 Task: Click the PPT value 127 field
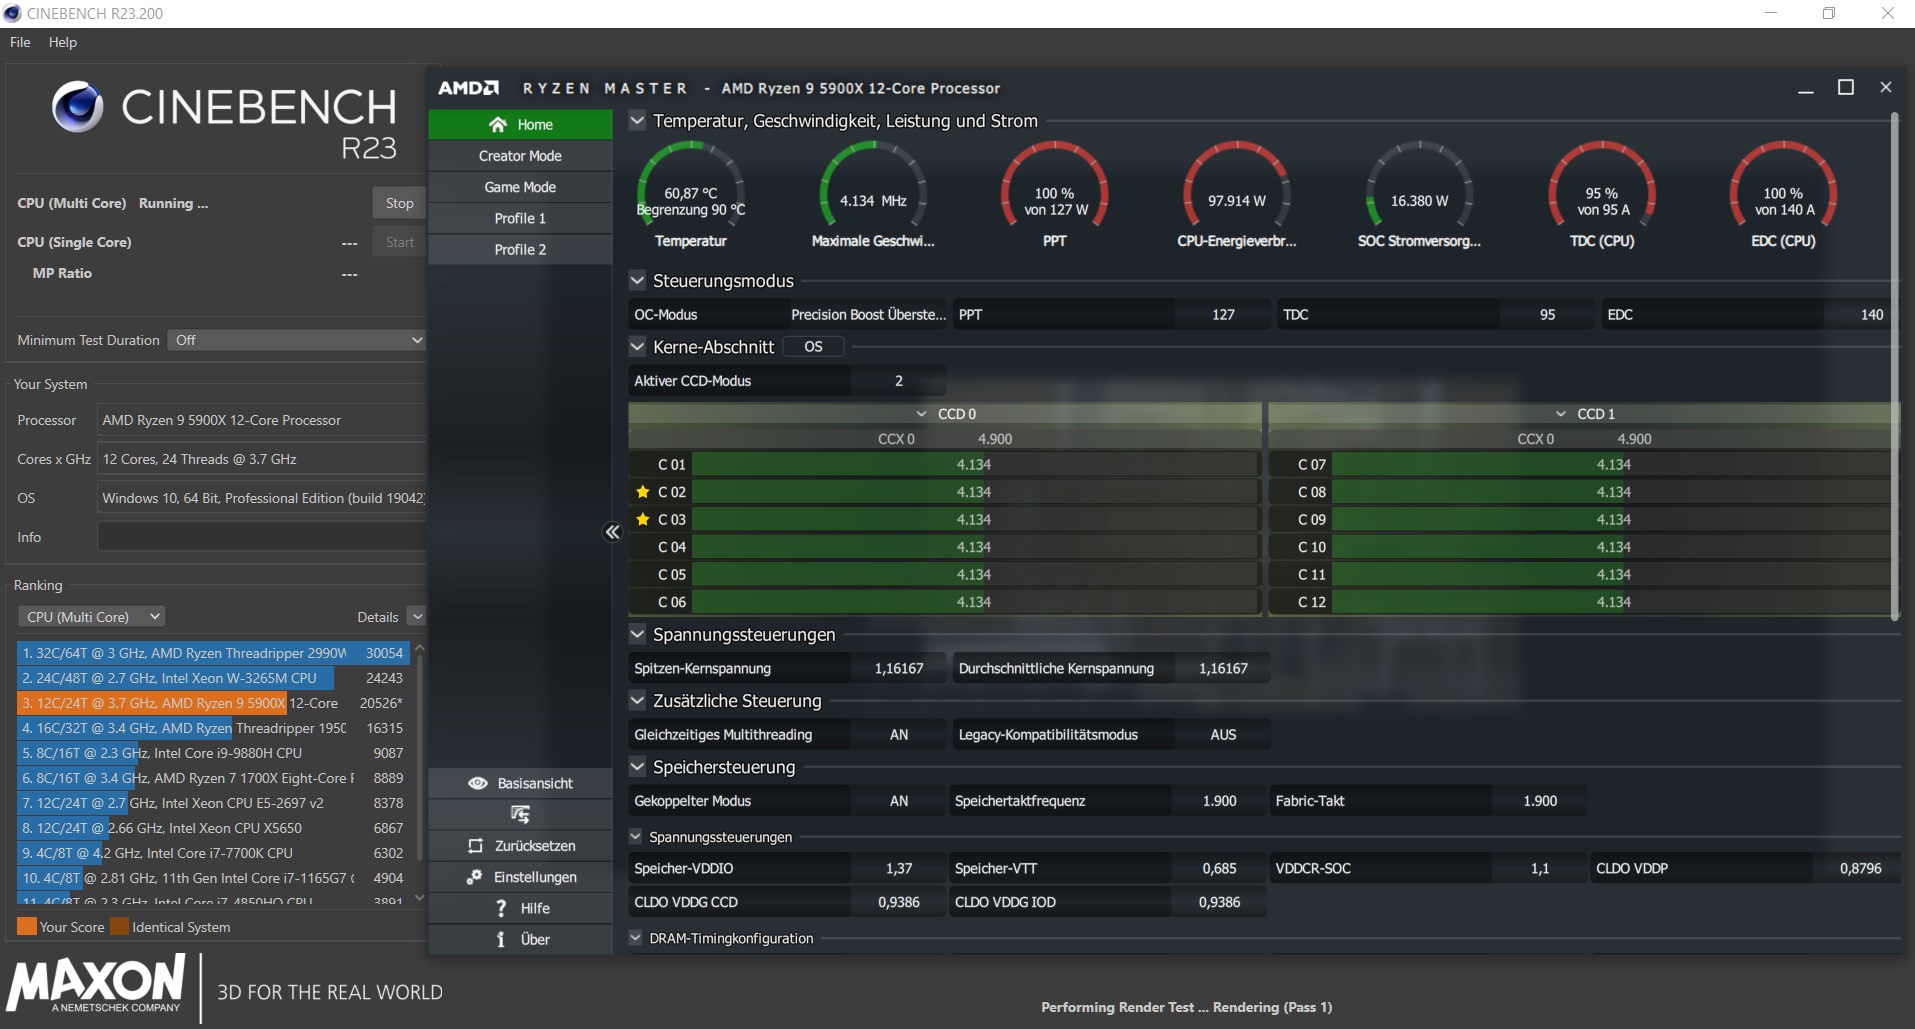tap(1224, 314)
